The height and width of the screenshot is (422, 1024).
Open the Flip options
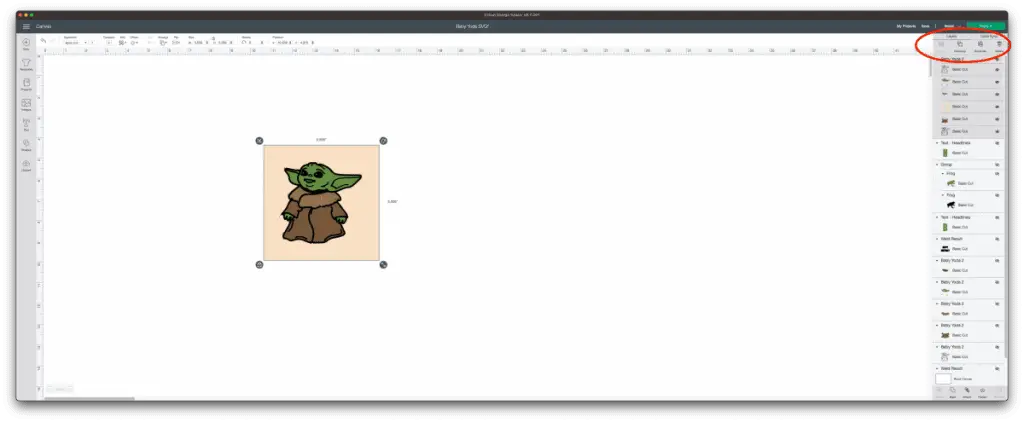(176, 42)
